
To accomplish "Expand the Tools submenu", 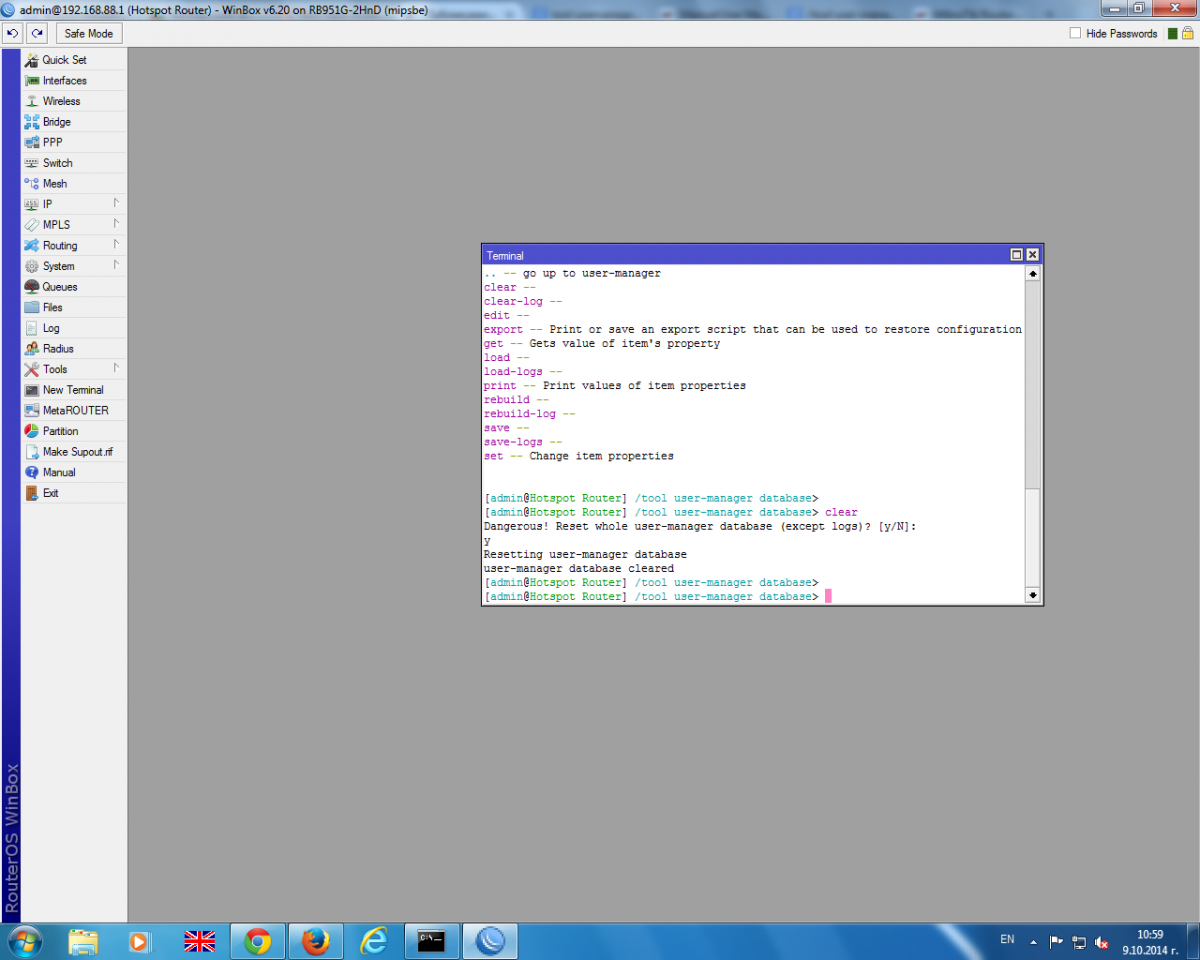I will (116, 369).
